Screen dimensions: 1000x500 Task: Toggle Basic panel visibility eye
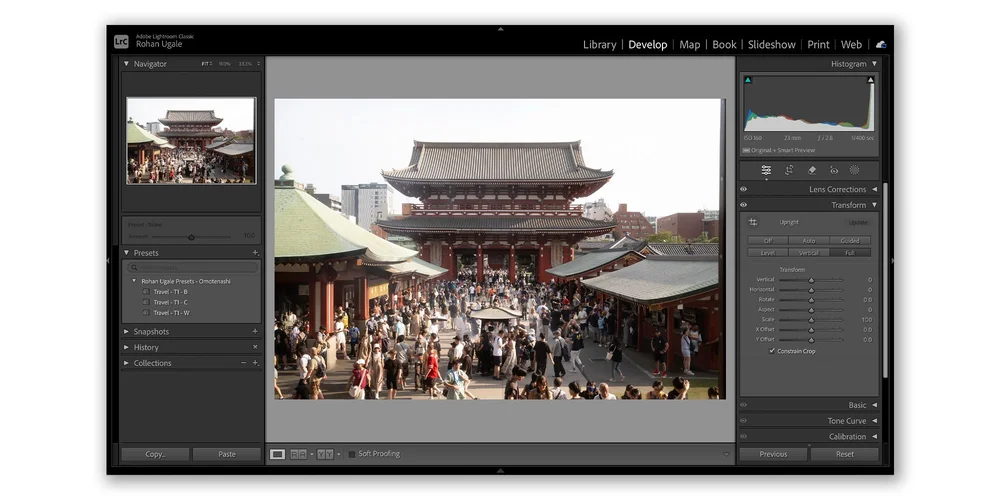coord(744,405)
